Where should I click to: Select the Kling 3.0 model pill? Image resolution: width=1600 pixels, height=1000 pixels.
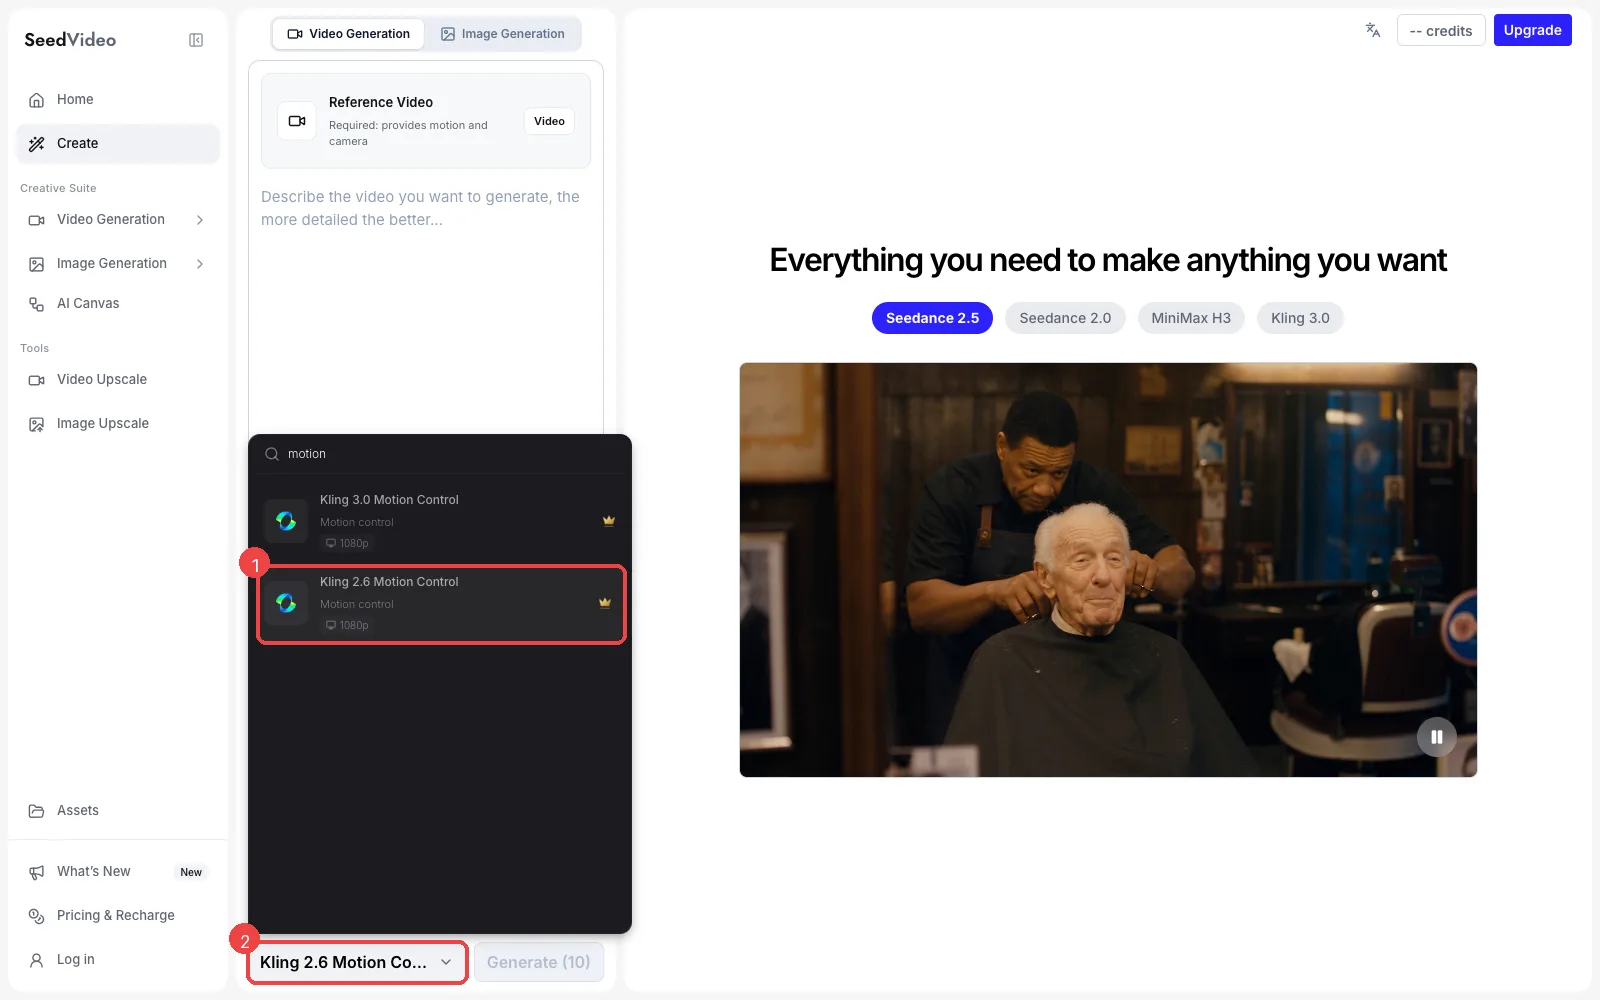click(x=1300, y=318)
